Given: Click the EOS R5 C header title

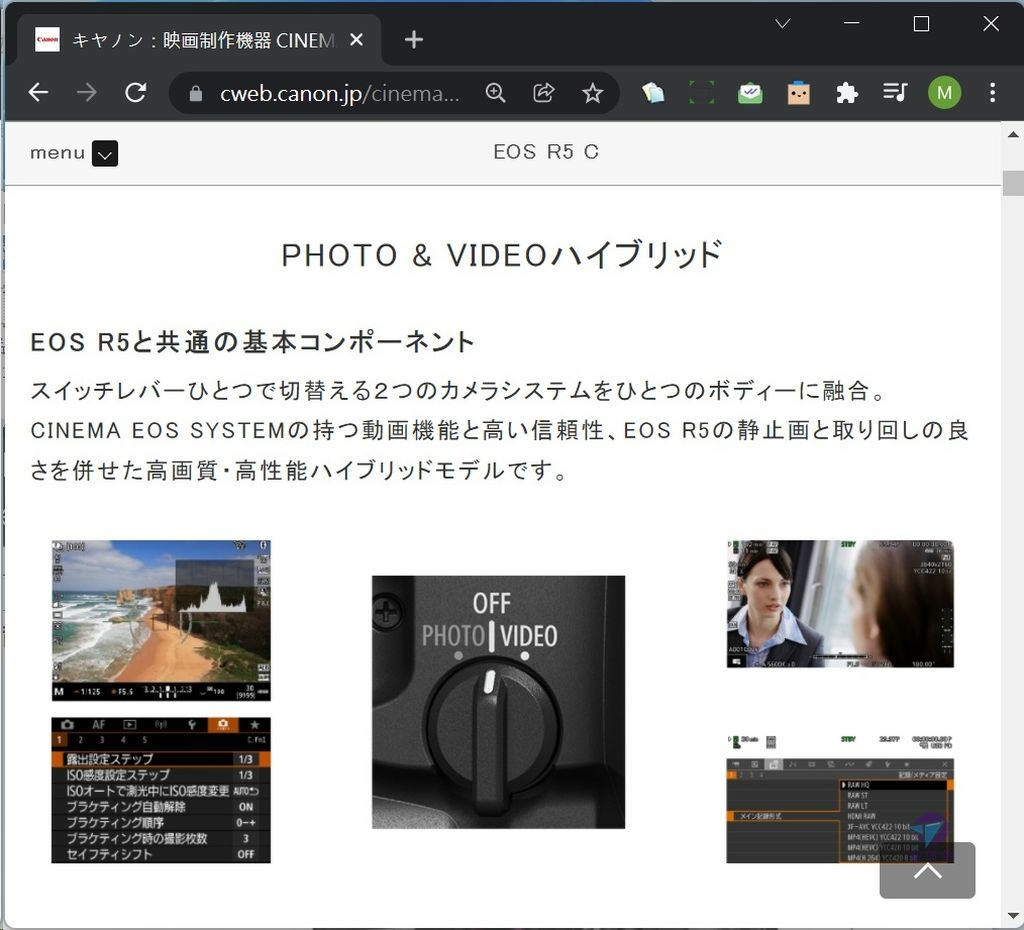Looking at the screenshot, I should coord(546,152).
